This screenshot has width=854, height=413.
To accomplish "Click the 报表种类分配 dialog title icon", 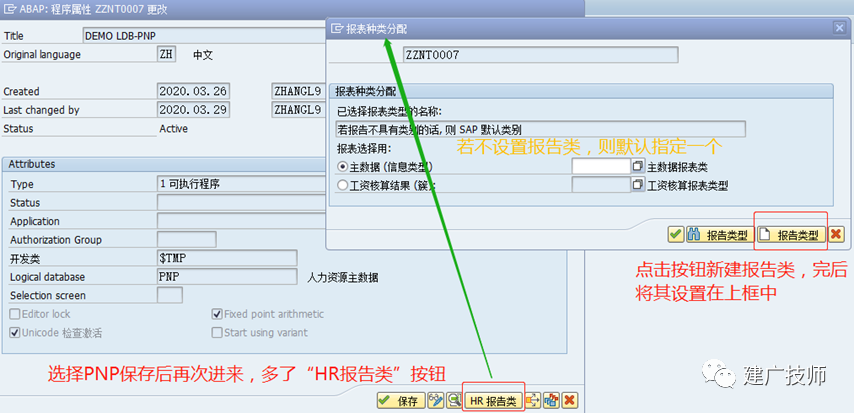I will (338, 28).
